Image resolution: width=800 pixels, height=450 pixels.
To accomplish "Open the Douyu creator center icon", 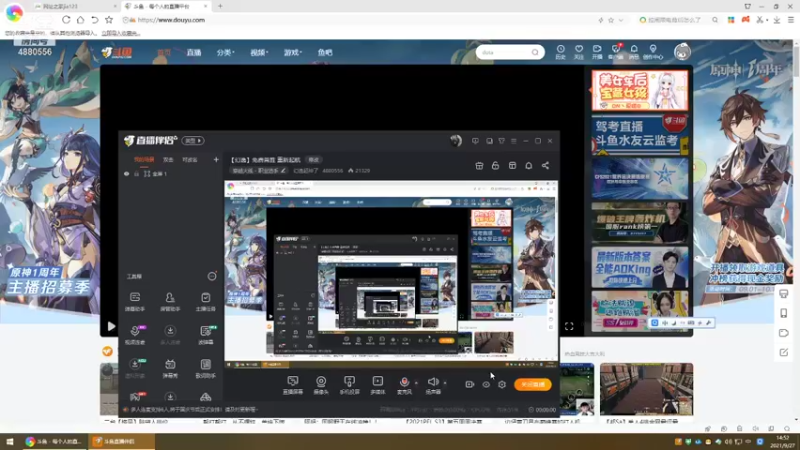I will pyautogui.click(x=653, y=52).
